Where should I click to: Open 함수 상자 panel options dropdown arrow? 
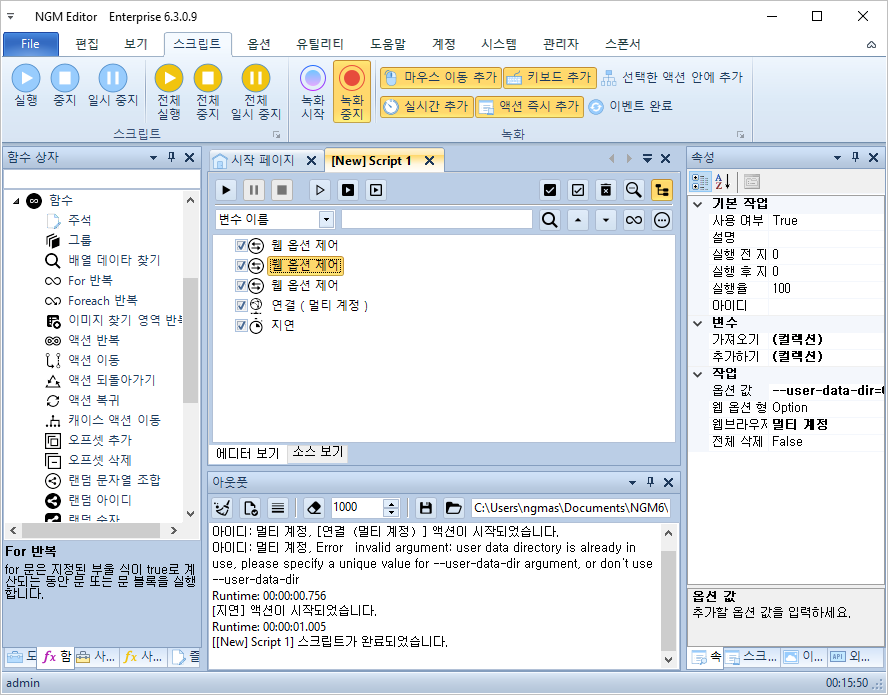click(x=153, y=158)
